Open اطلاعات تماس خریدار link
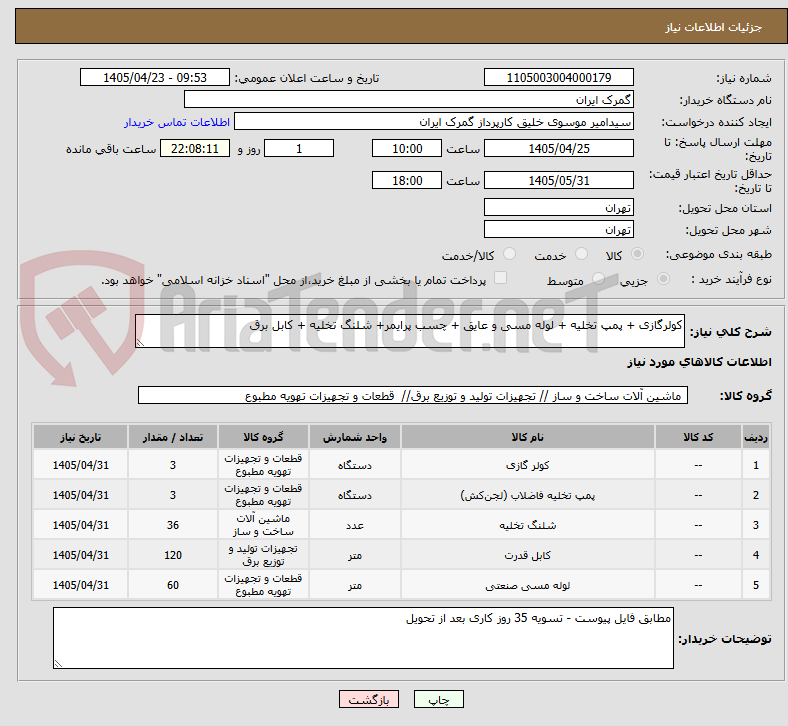The width and height of the screenshot is (788, 726). (x=177, y=122)
